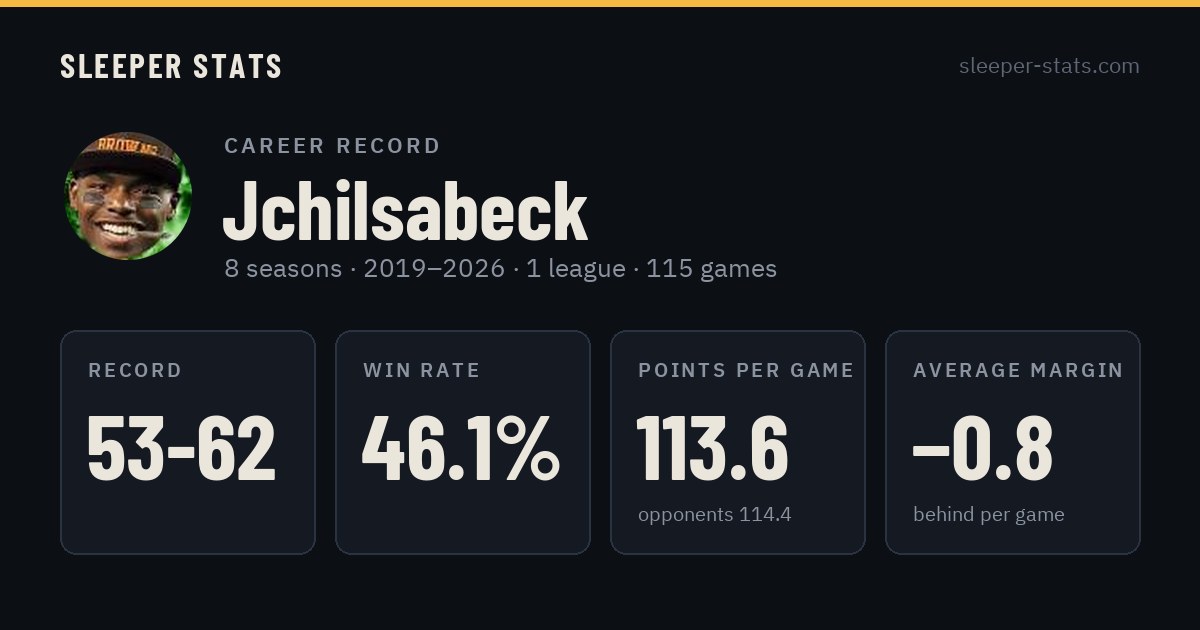Open the sleeper-stats.com link

1049,66
